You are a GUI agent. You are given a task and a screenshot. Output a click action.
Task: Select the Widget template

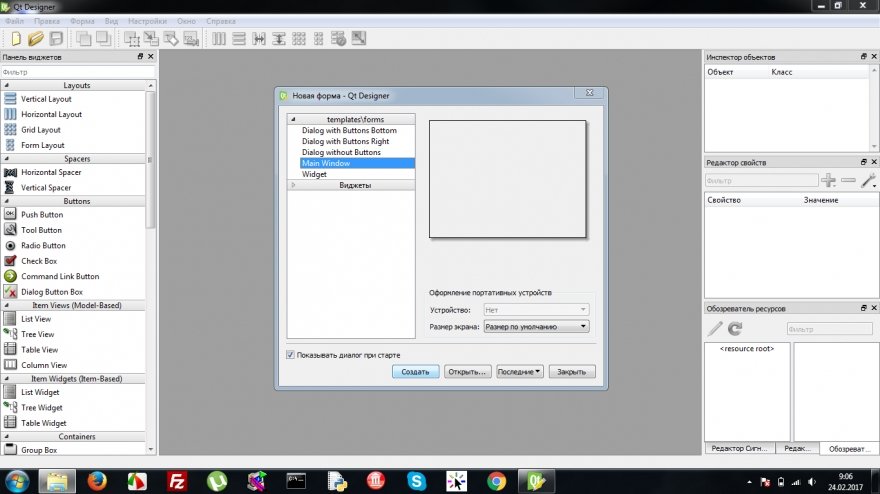click(314, 174)
